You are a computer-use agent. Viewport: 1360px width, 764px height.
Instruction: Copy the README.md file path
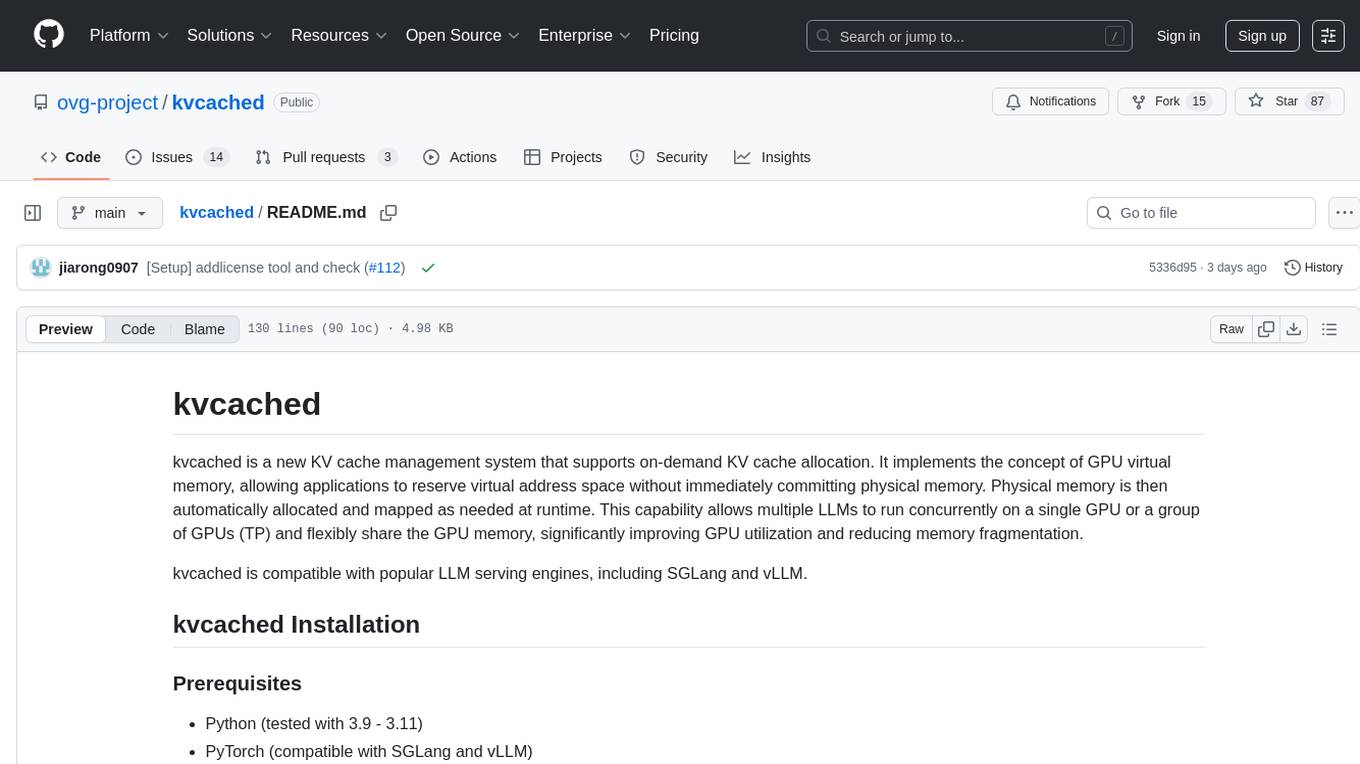(x=389, y=213)
